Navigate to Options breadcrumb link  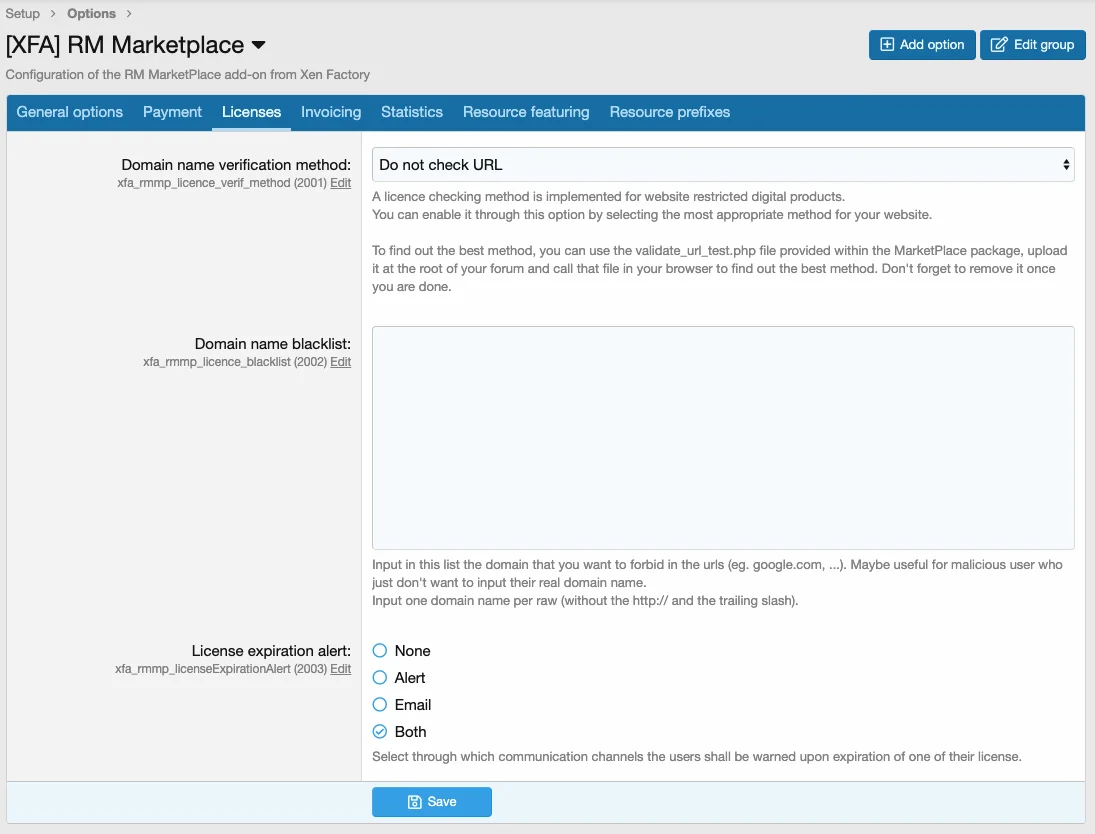(x=91, y=14)
